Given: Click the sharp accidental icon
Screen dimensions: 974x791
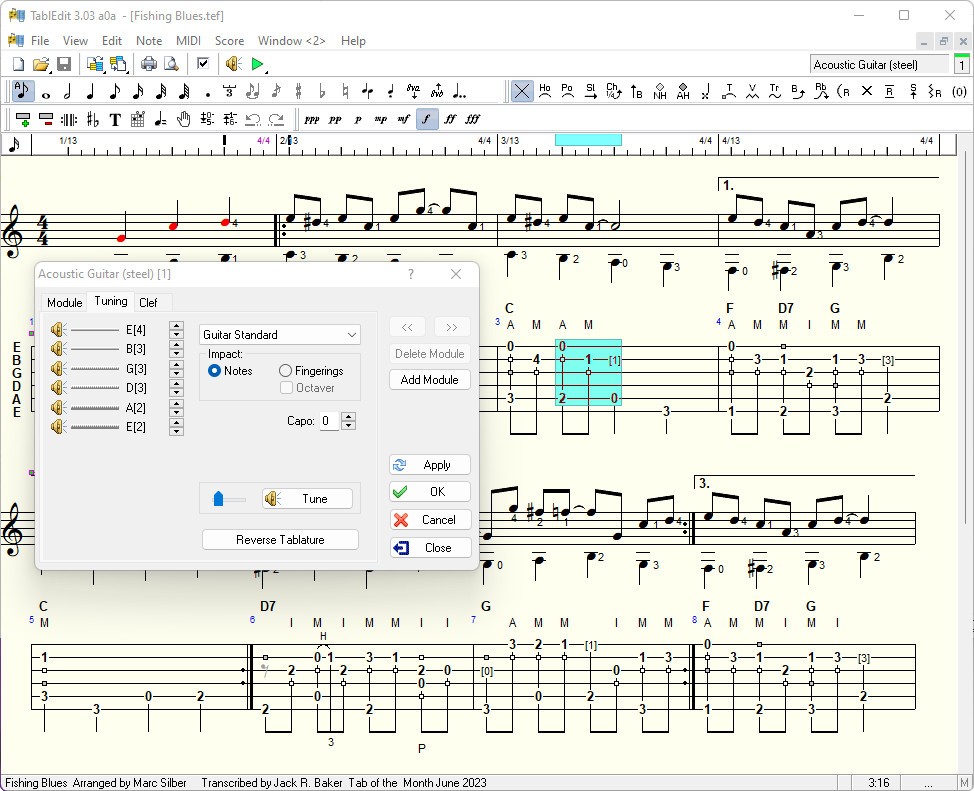Looking at the screenshot, I should click(298, 92).
